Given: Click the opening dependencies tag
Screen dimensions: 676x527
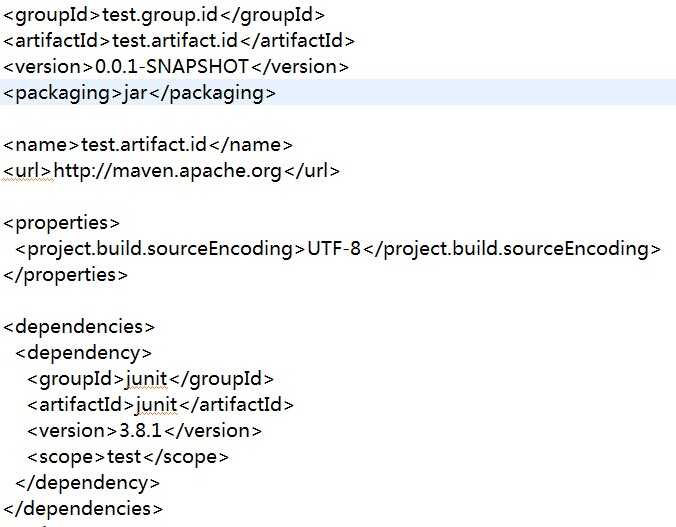Looking at the screenshot, I should [x=78, y=327].
